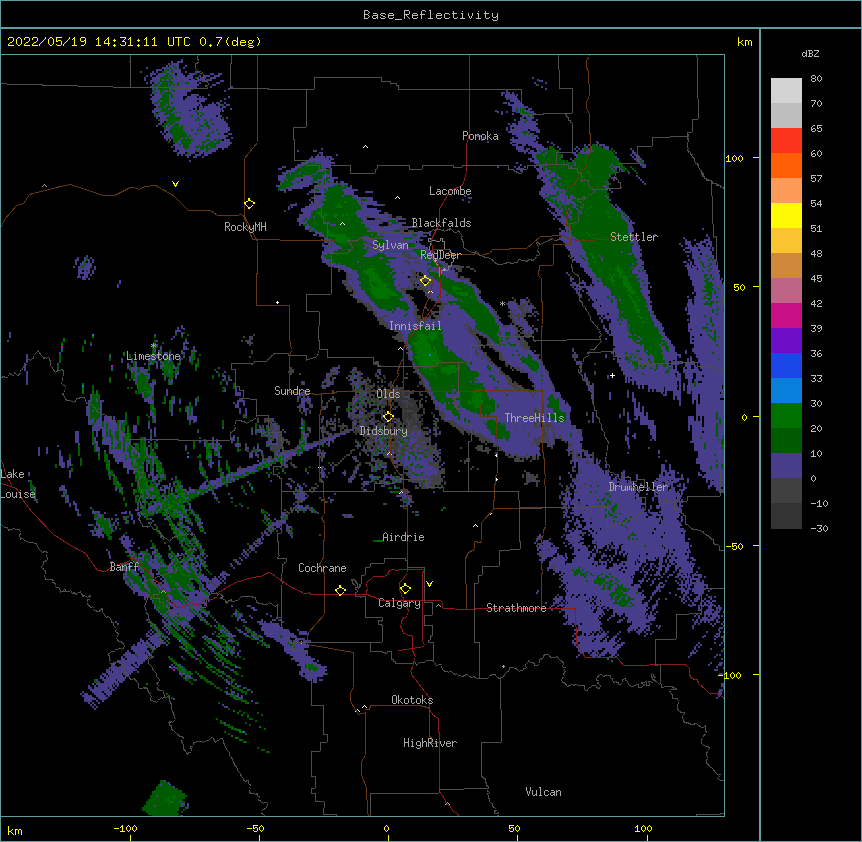Click the RockyMH city label

pos(245,227)
